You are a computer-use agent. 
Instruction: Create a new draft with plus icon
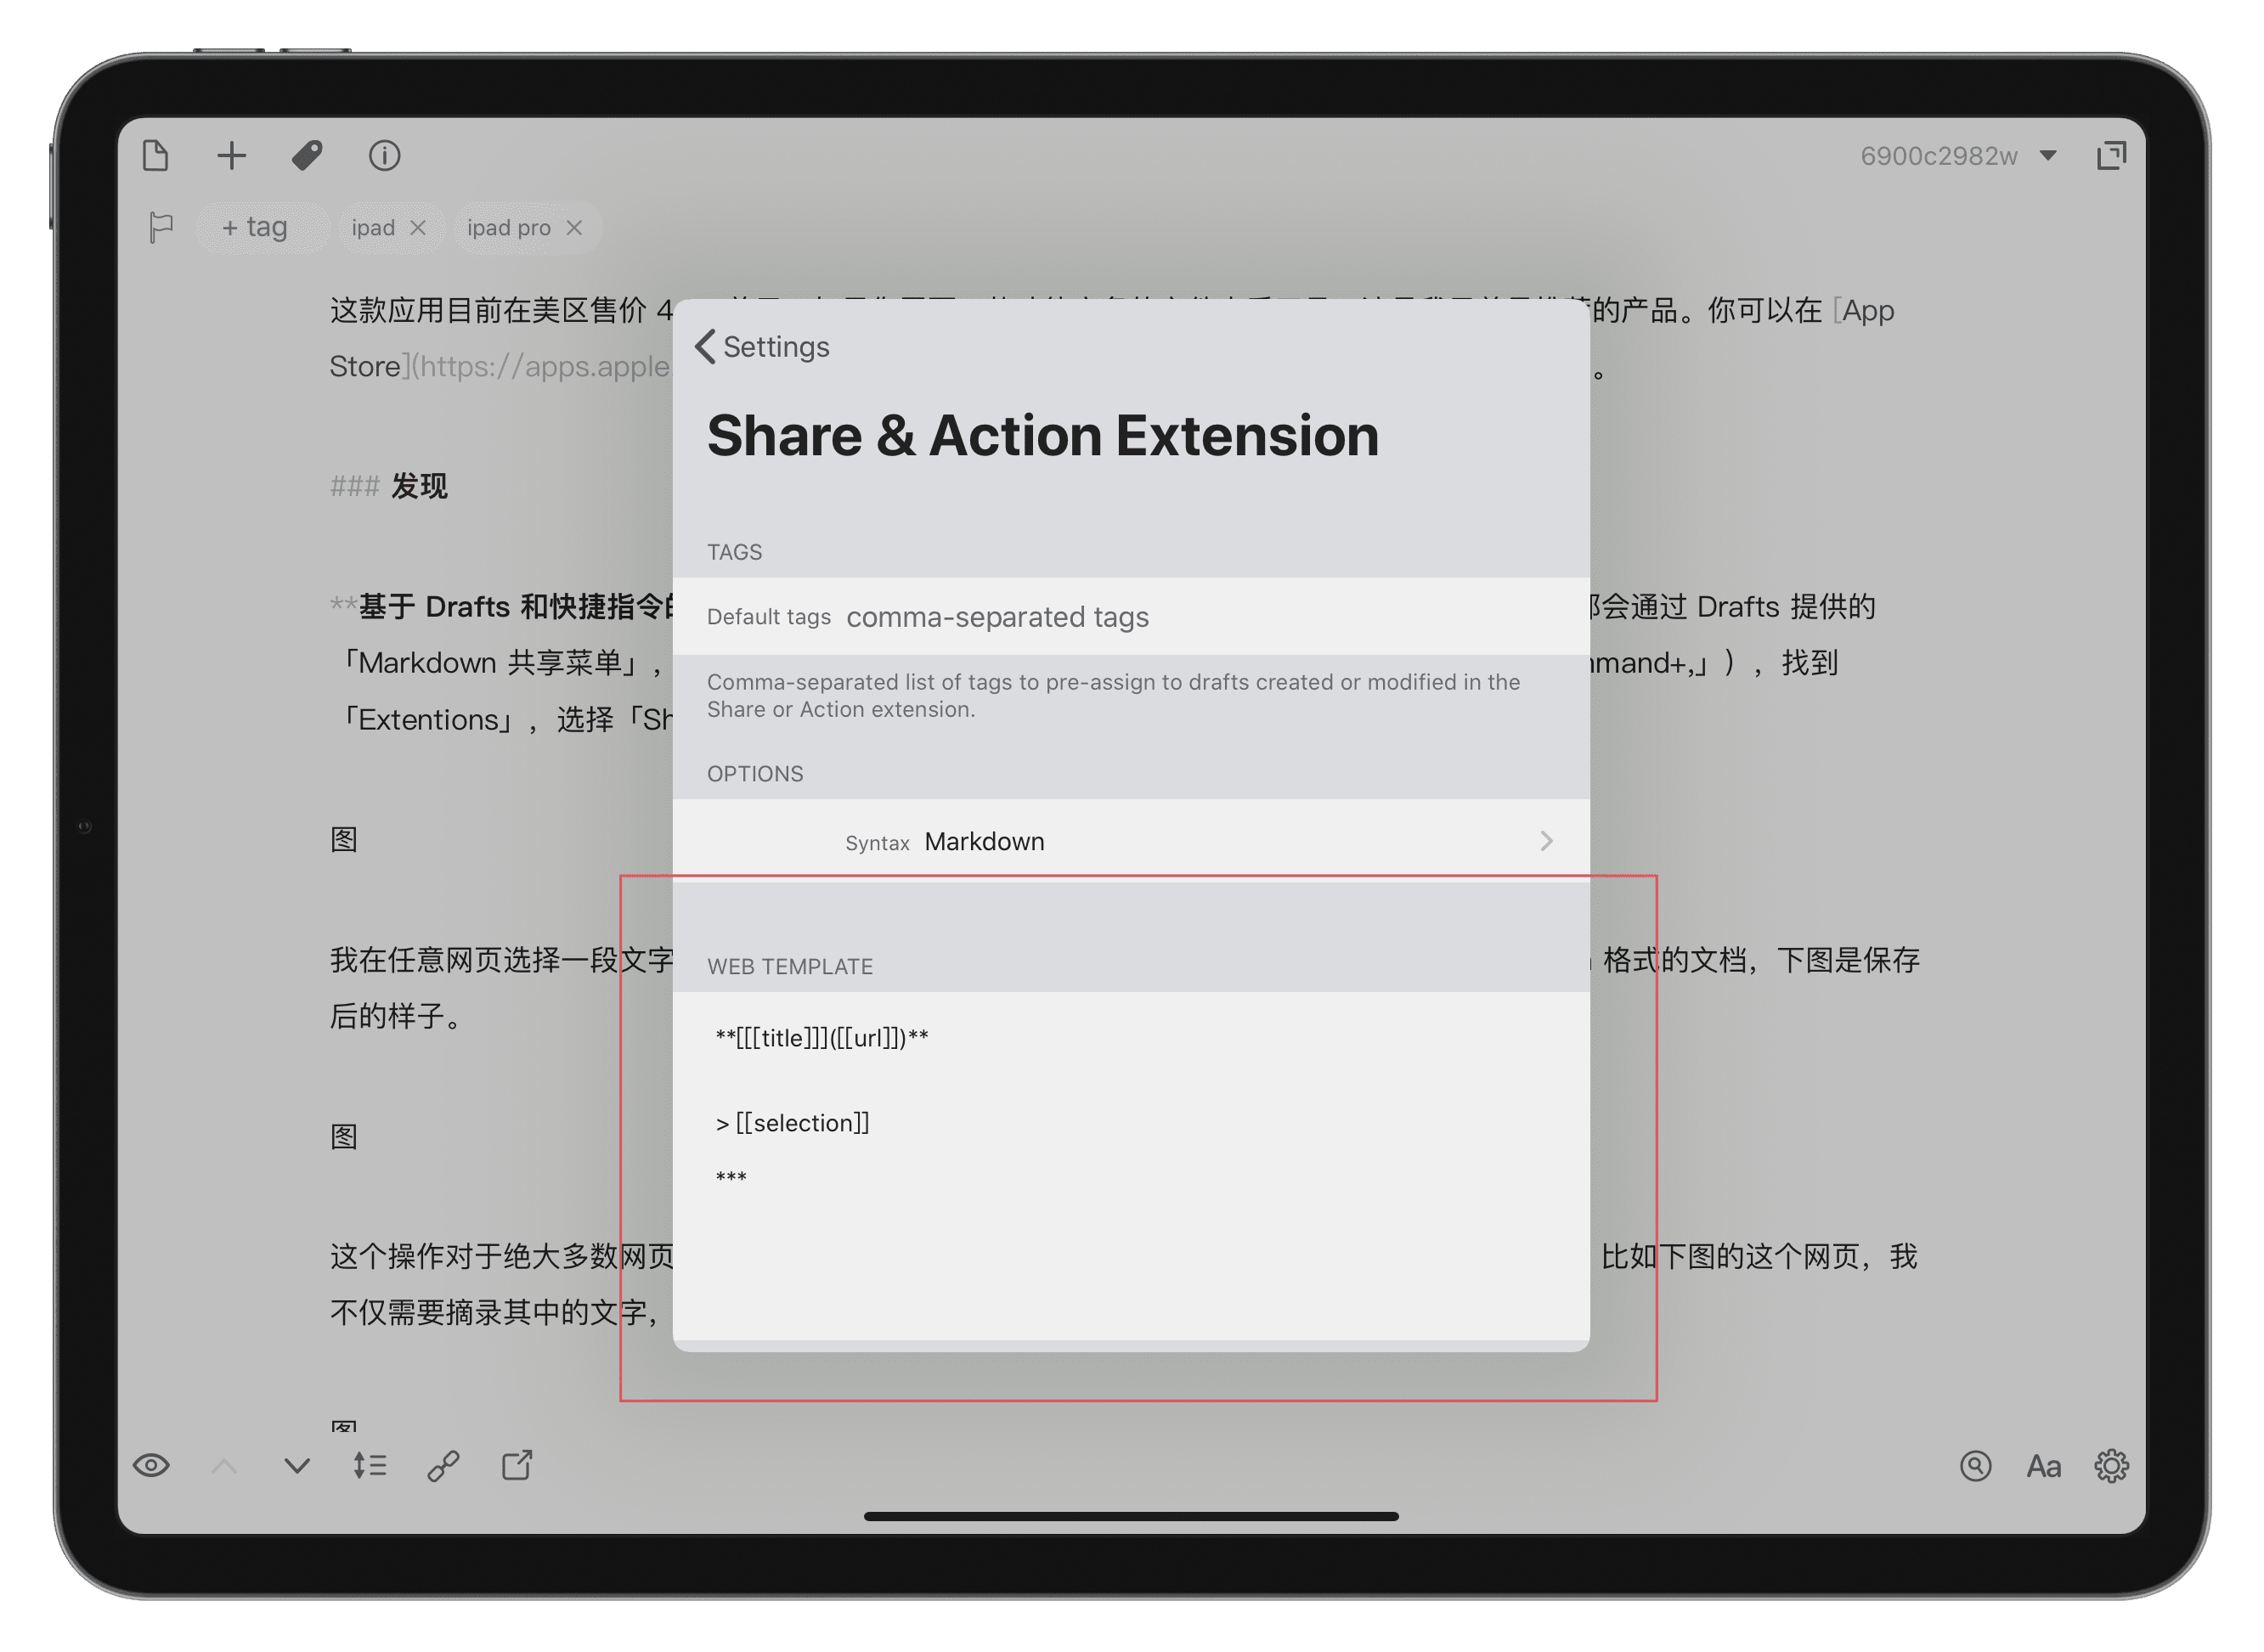tap(231, 156)
